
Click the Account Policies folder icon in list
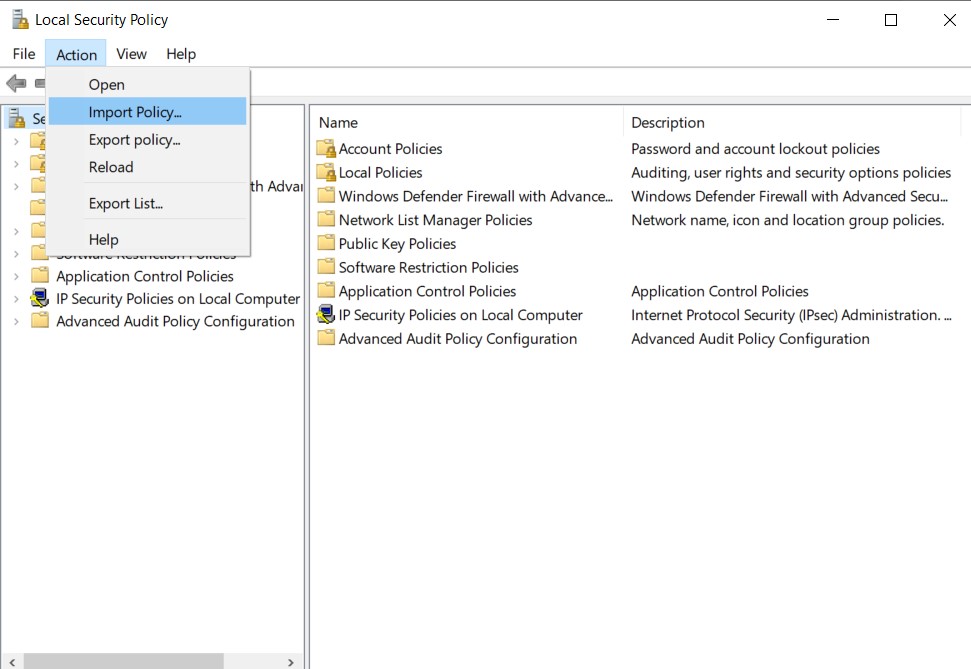(x=326, y=149)
